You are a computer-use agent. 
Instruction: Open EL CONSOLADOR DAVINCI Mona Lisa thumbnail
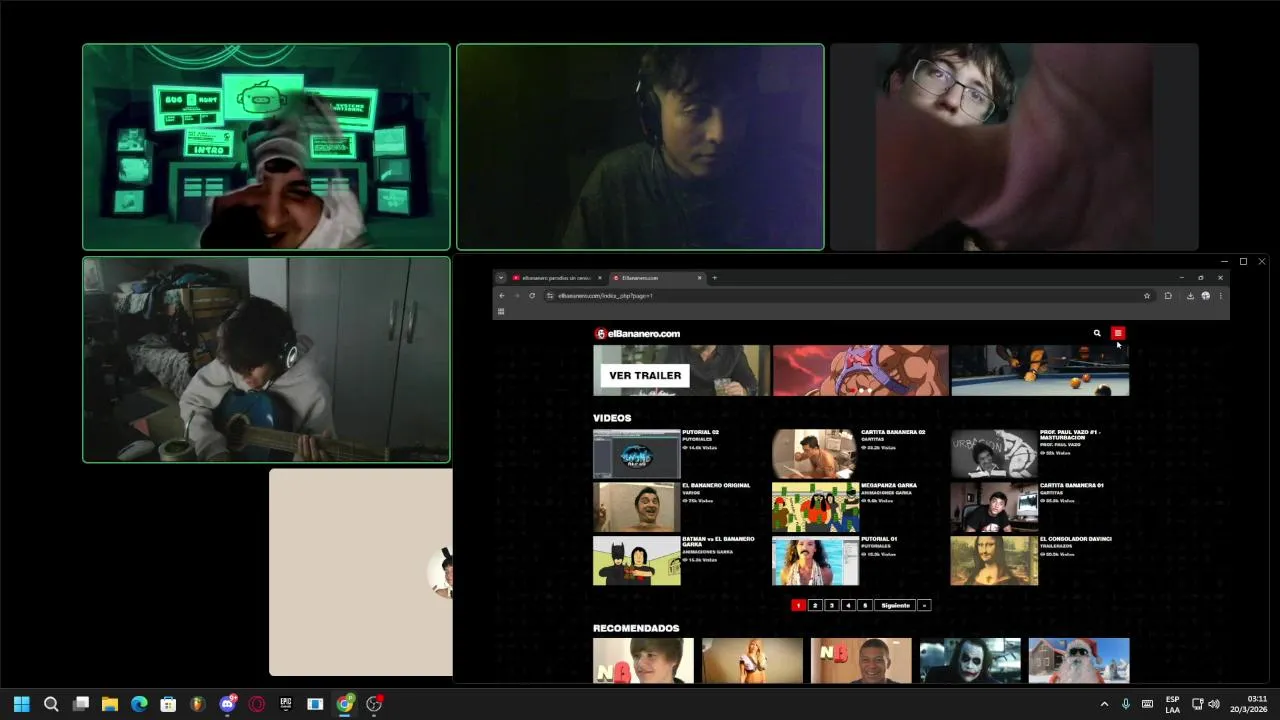tap(994, 560)
